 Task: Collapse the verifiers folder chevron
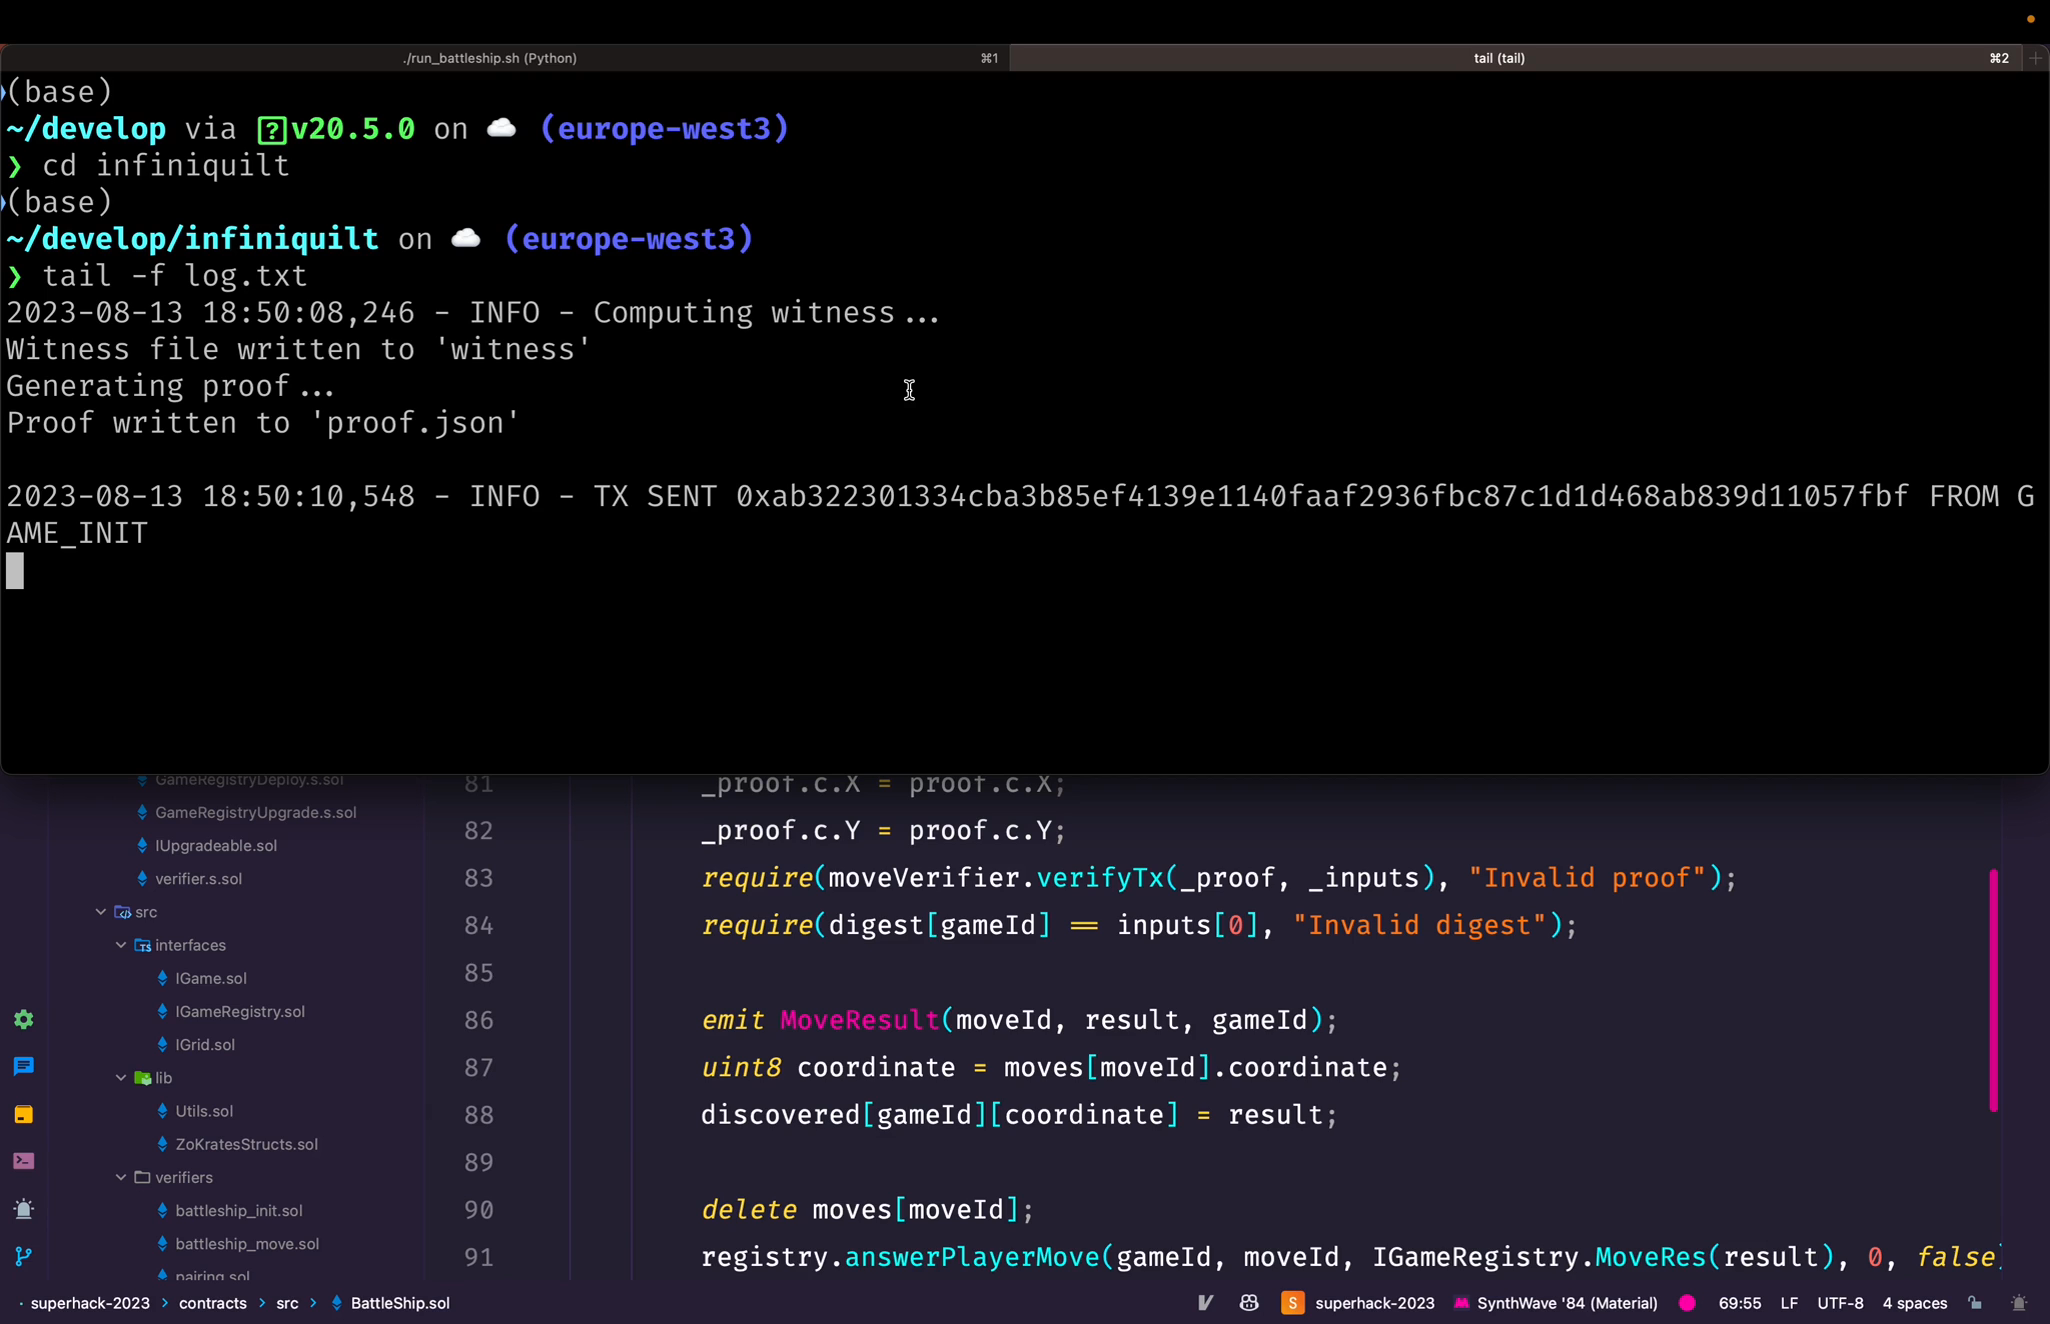click(120, 1177)
